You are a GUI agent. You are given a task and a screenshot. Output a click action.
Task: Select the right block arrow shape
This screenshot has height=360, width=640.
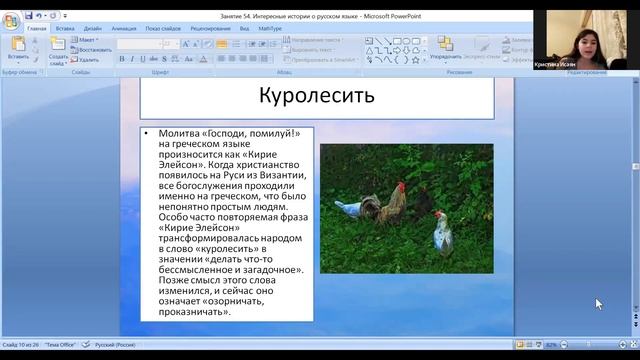397,51
